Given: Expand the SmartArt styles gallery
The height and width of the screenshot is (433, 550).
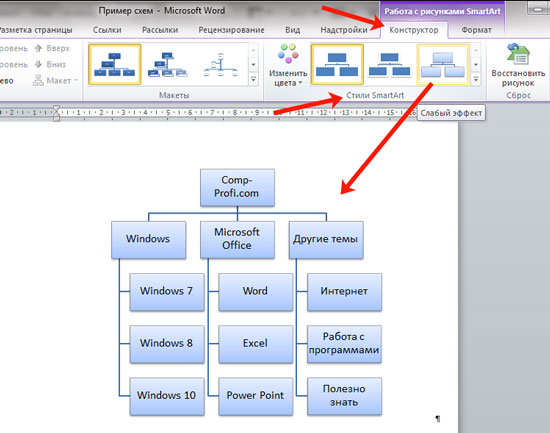Looking at the screenshot, I should pos(476,80).
